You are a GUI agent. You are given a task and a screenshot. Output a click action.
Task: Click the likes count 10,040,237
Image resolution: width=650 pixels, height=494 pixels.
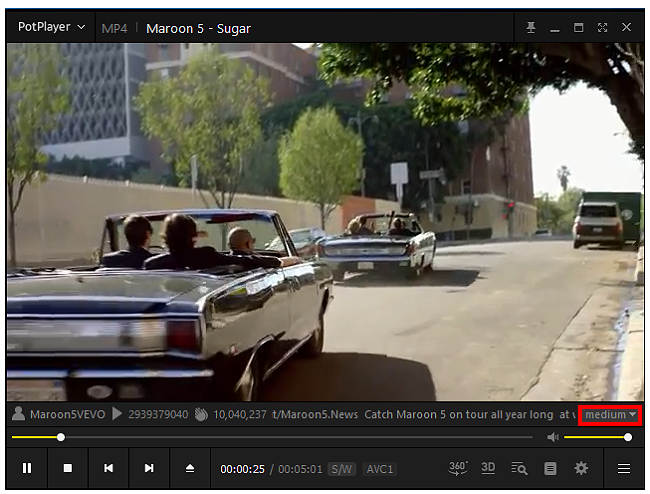point(240,414)
